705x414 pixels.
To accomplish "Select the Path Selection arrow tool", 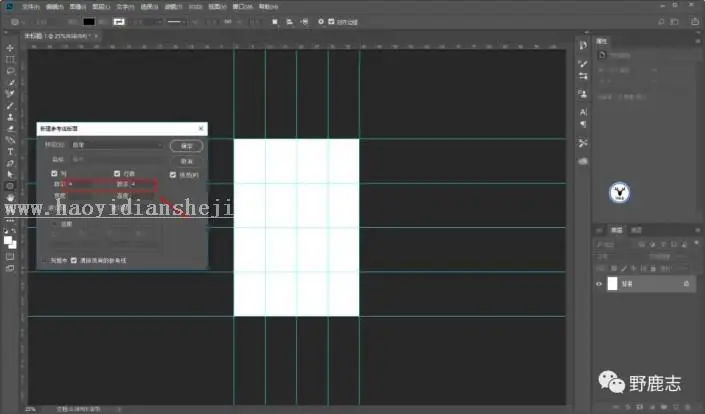I will point(10,175).
